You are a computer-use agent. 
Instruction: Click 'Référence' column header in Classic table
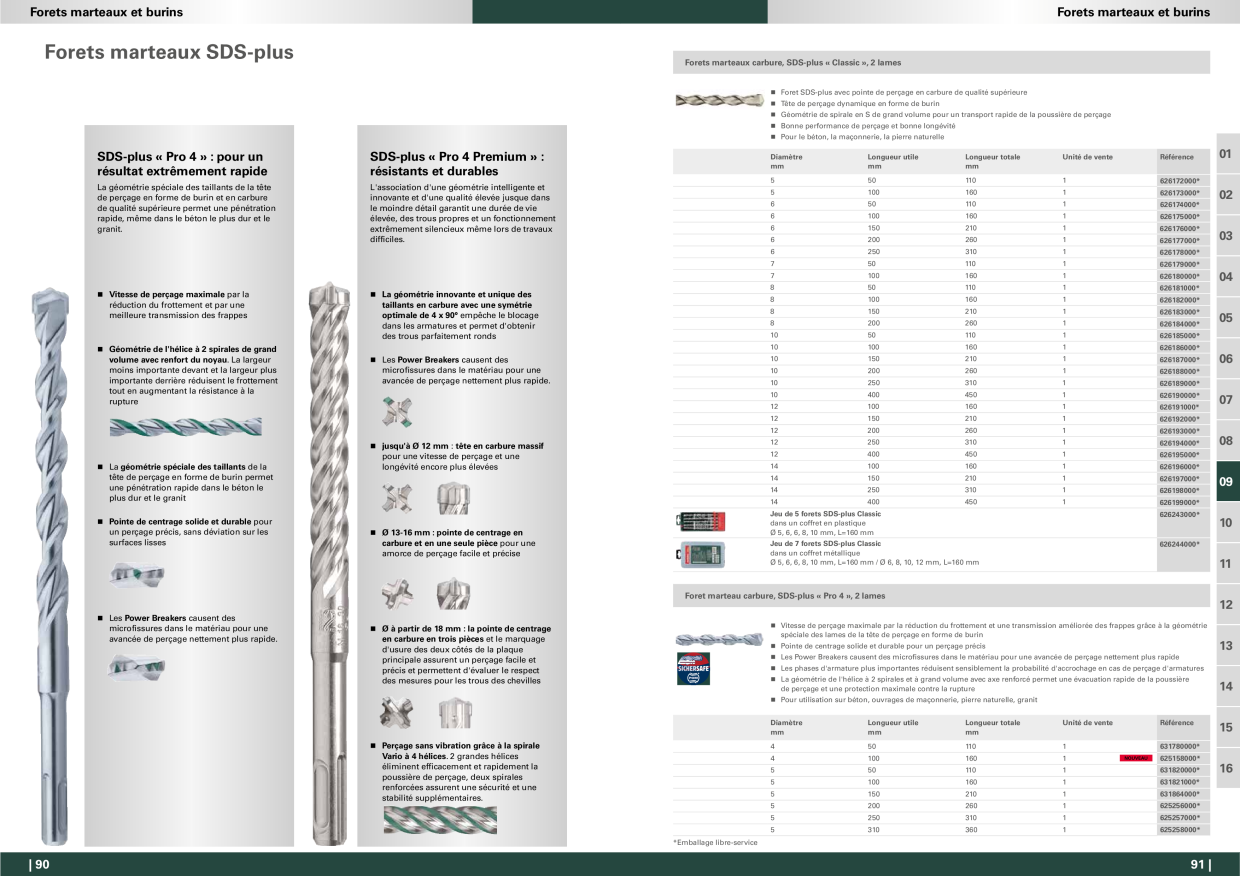[x=1176, y=157]
